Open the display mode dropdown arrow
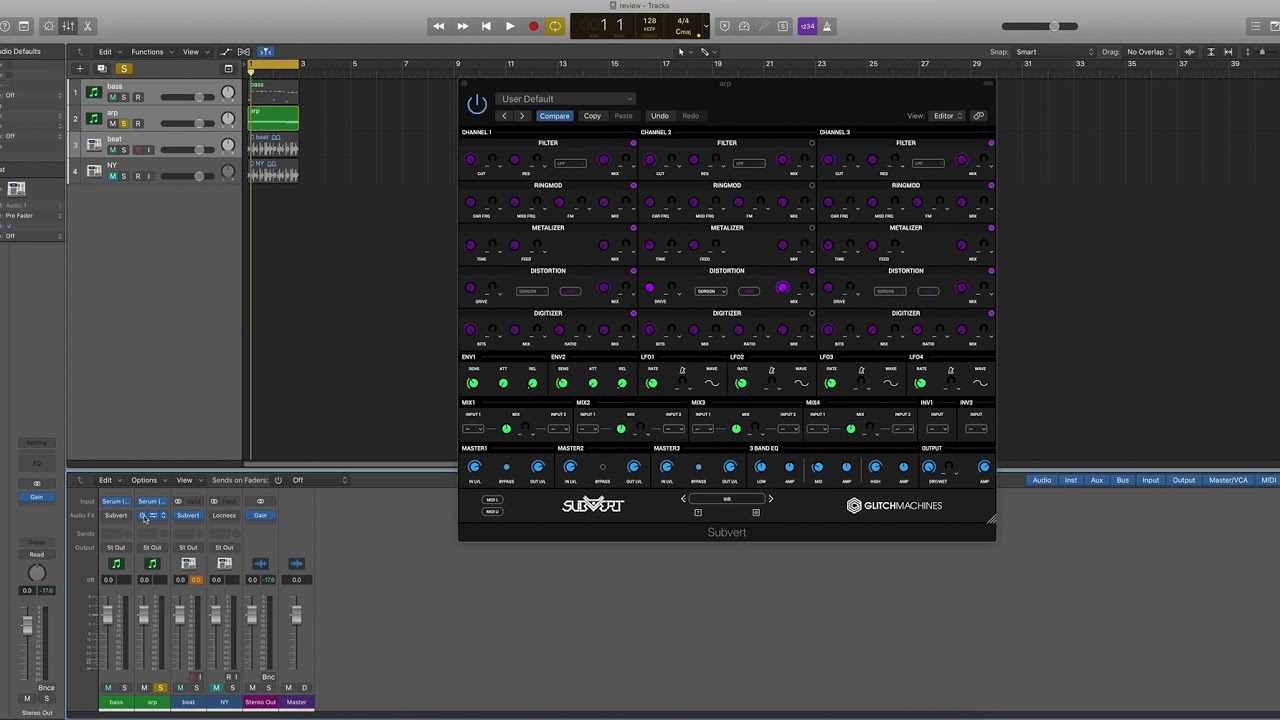 click(x=706, y=26)
